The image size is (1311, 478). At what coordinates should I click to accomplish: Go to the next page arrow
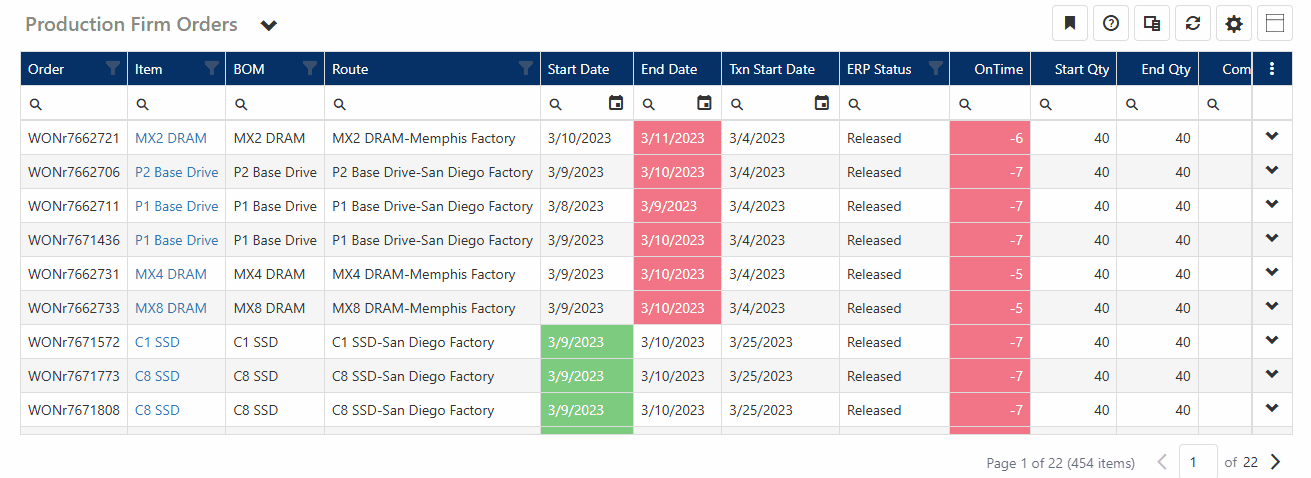pos(1275,462)
